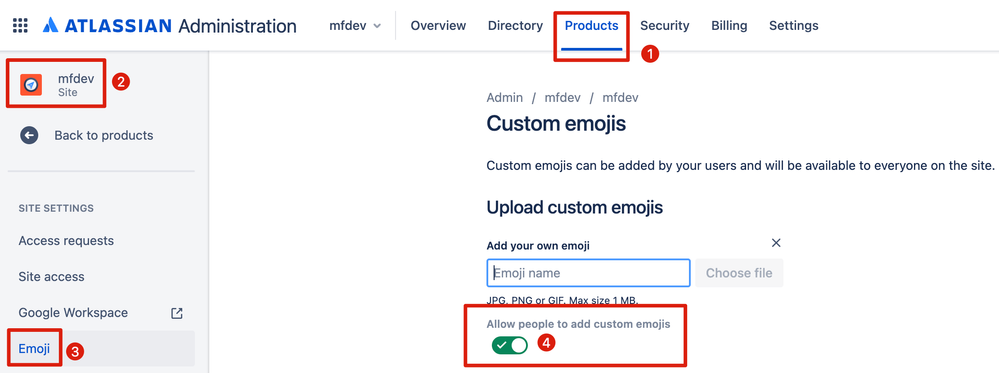999x373 pixels.
Task: Click the mfdev Site name in sidebar
Action: (x=76, y=79)
